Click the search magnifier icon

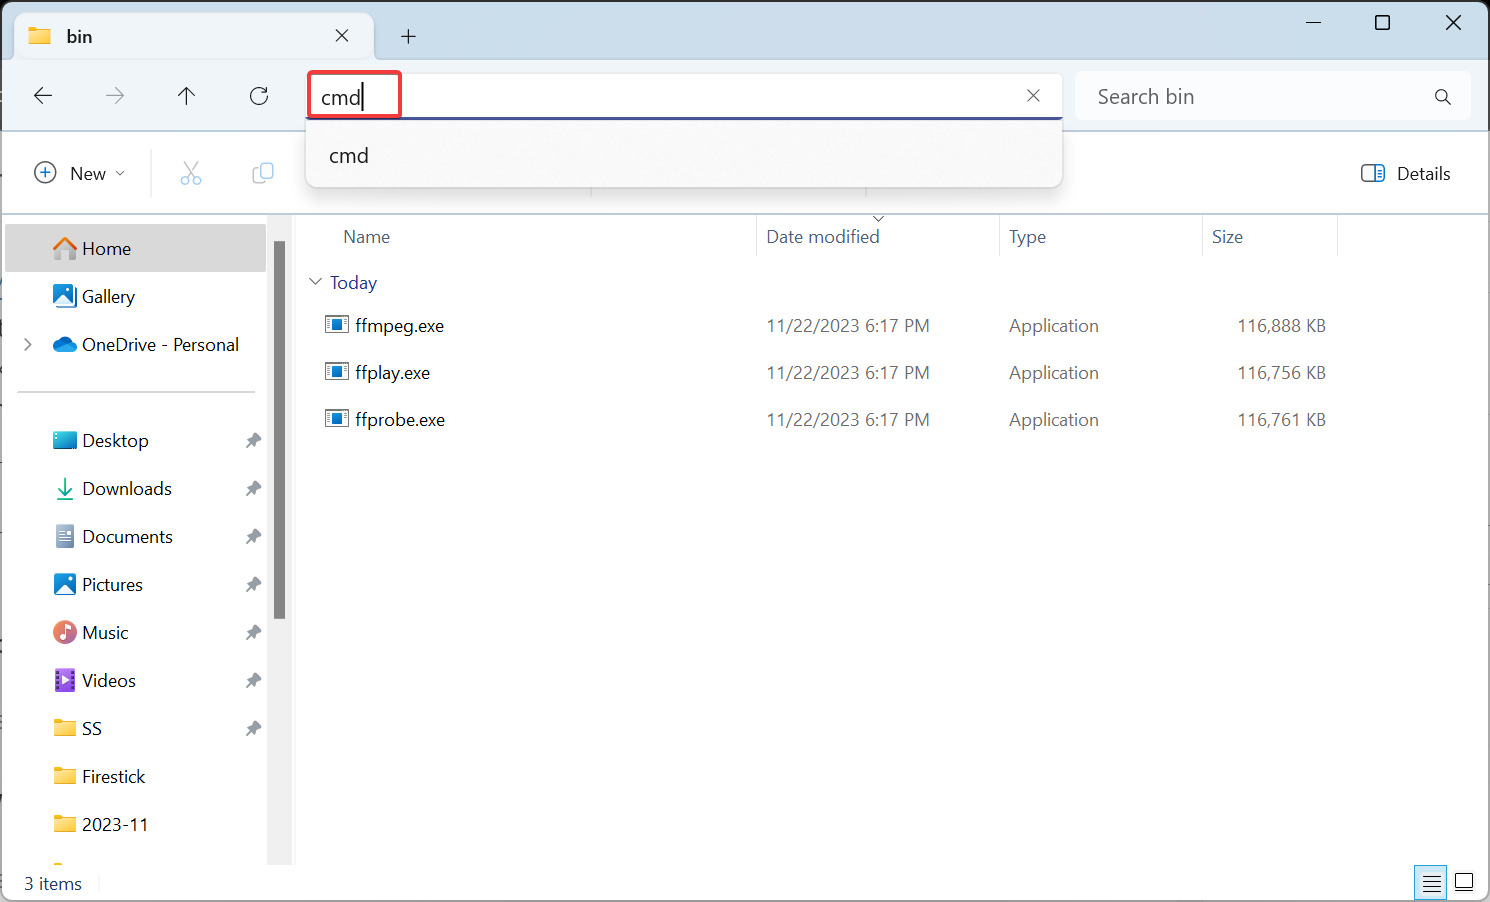point(1442,97)
